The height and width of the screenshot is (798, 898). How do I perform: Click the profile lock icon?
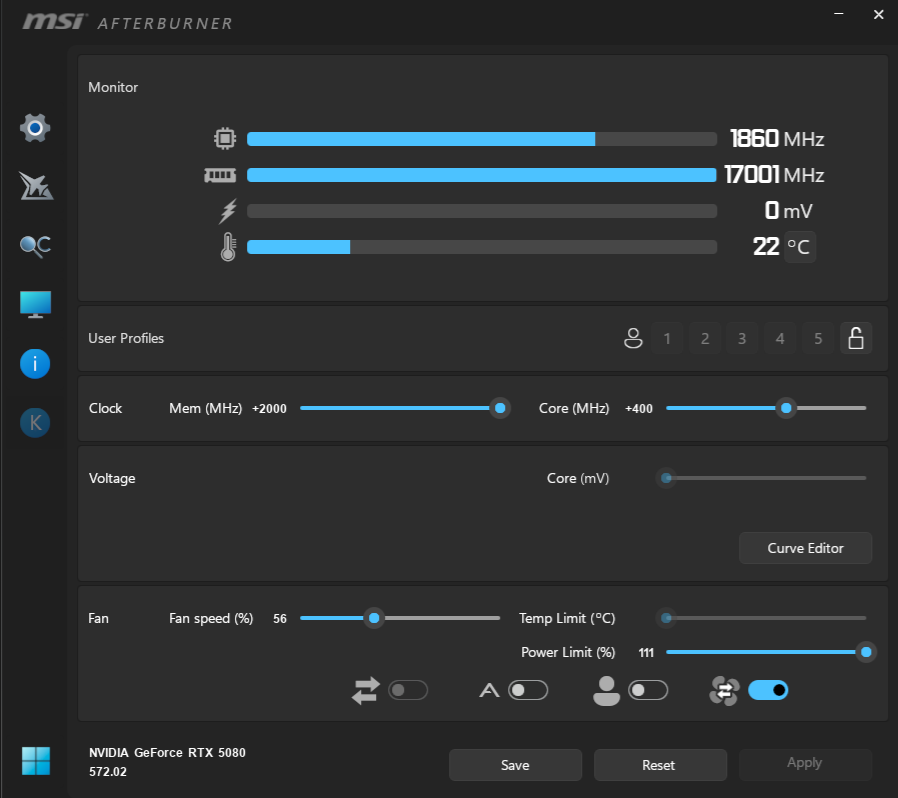[855, 339]
